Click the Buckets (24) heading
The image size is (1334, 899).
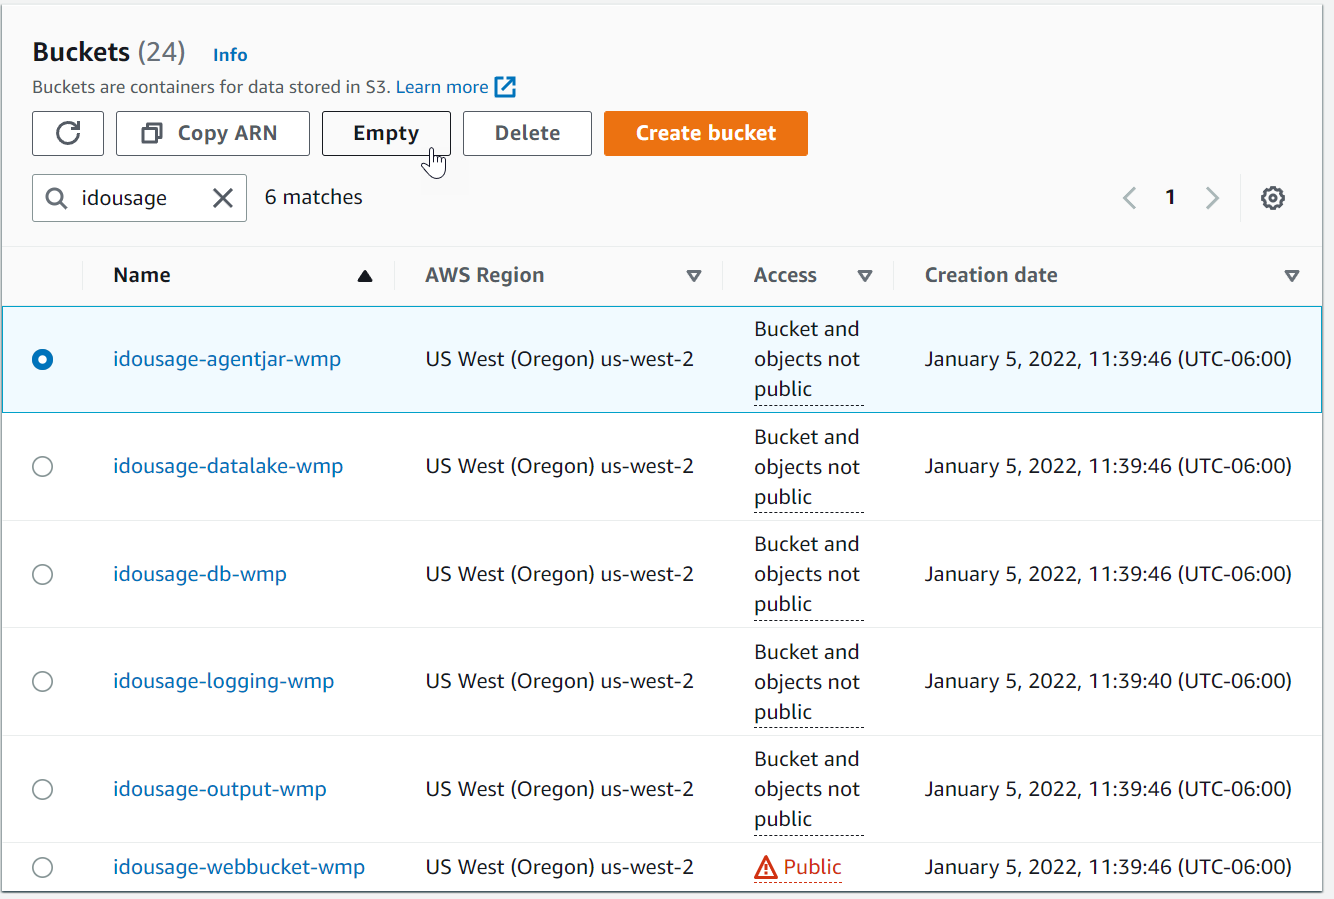(109, 52)
